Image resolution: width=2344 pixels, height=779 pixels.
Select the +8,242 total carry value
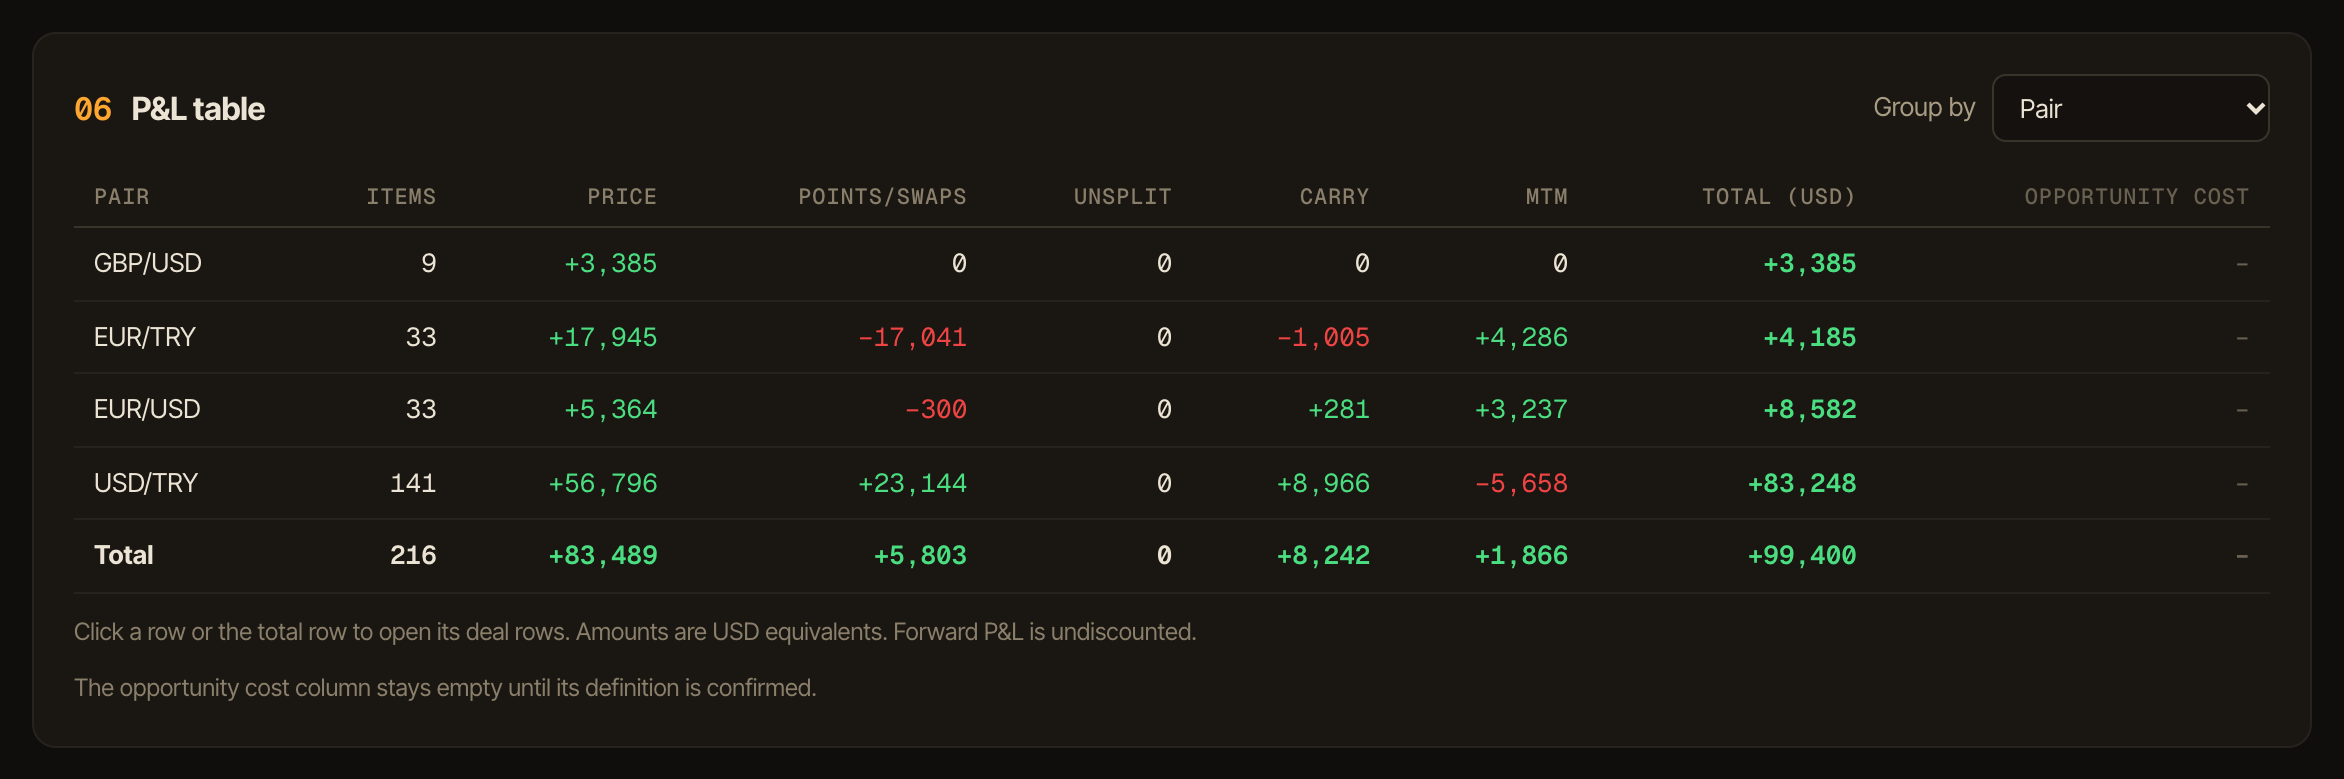pos(1323,556)
